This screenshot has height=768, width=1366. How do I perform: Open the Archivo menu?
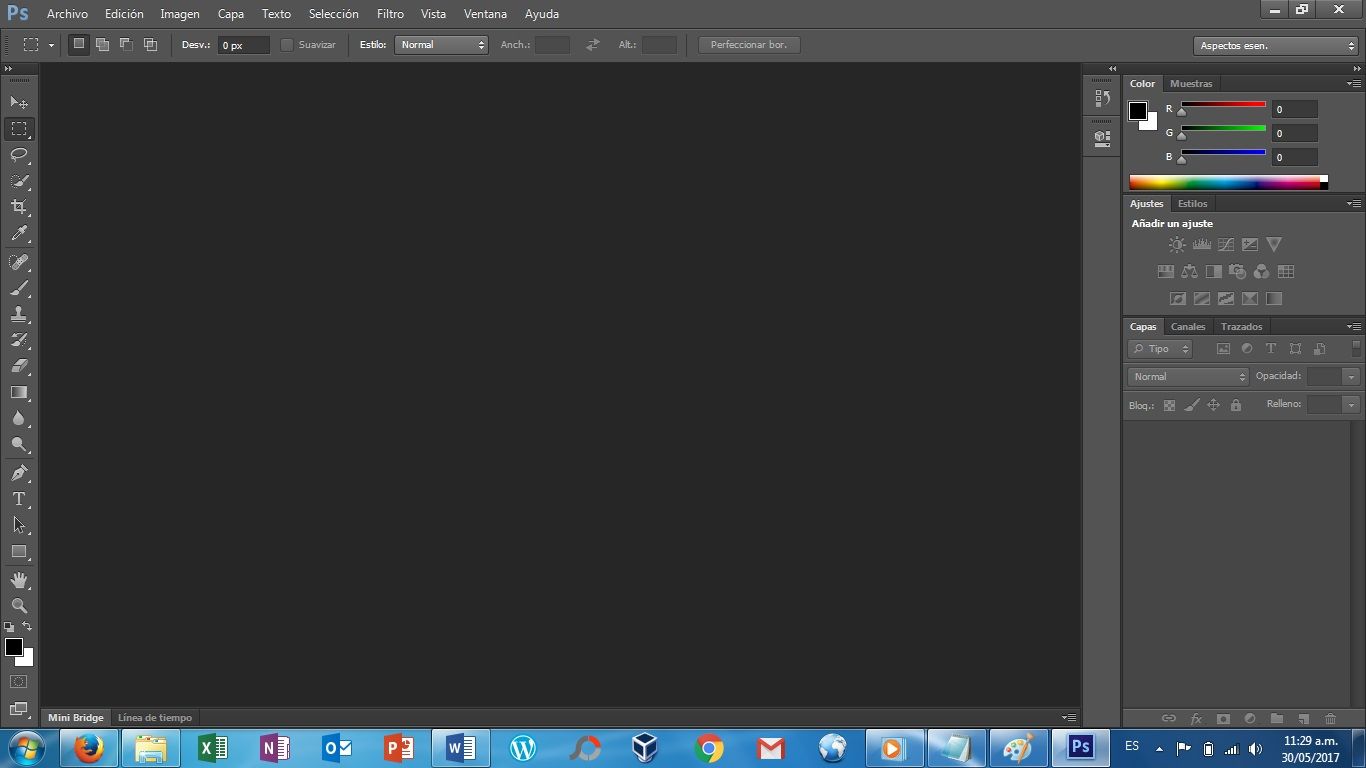coord(67,14)
